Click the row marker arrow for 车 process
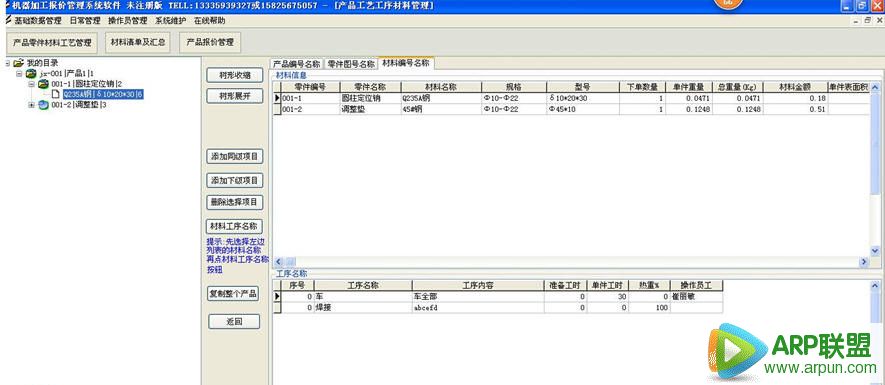The width and height of the screenshot is (885, 385). (x=277, y=296)
